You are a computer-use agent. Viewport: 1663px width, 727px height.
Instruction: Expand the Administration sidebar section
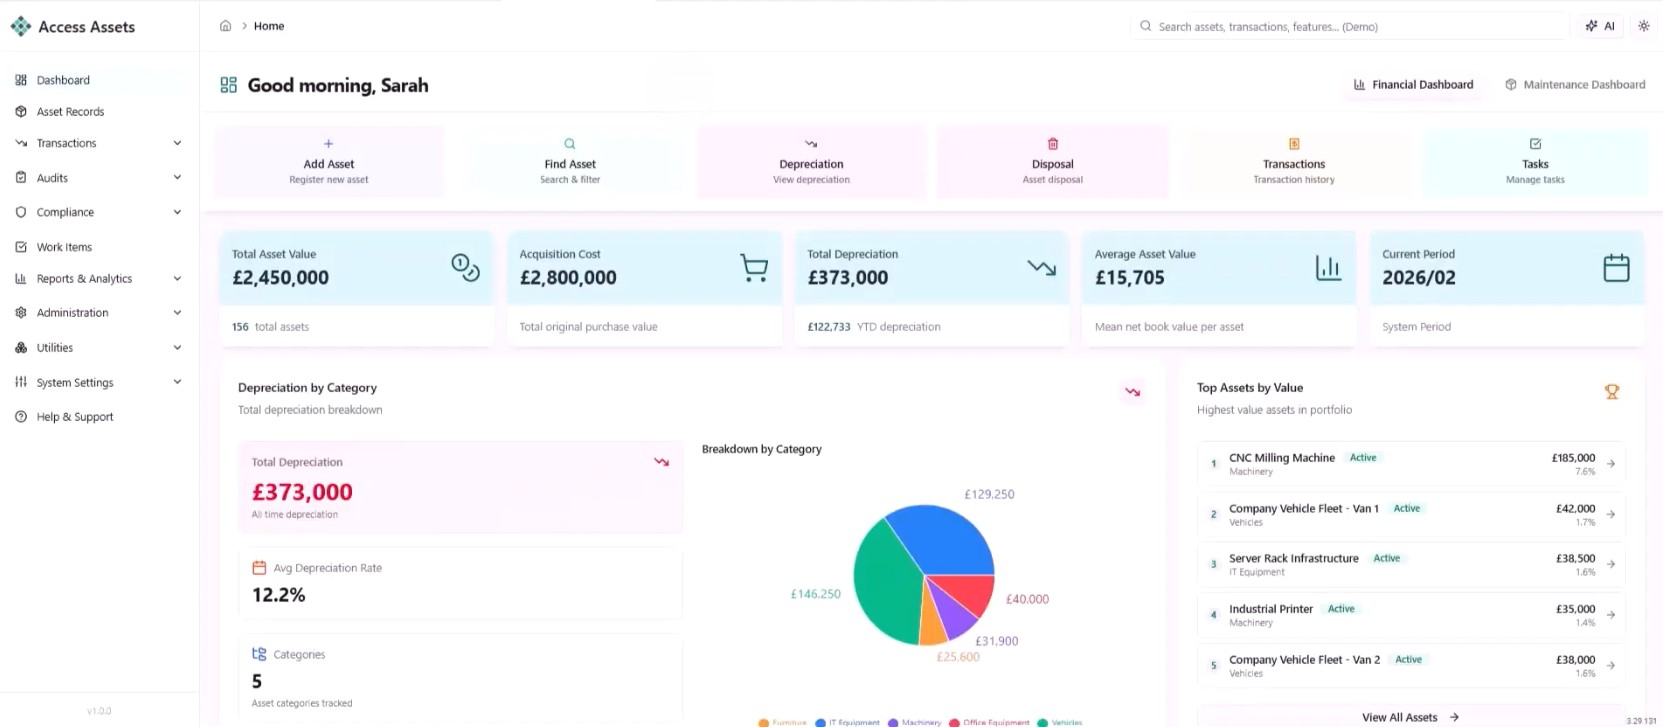point(177,313)
